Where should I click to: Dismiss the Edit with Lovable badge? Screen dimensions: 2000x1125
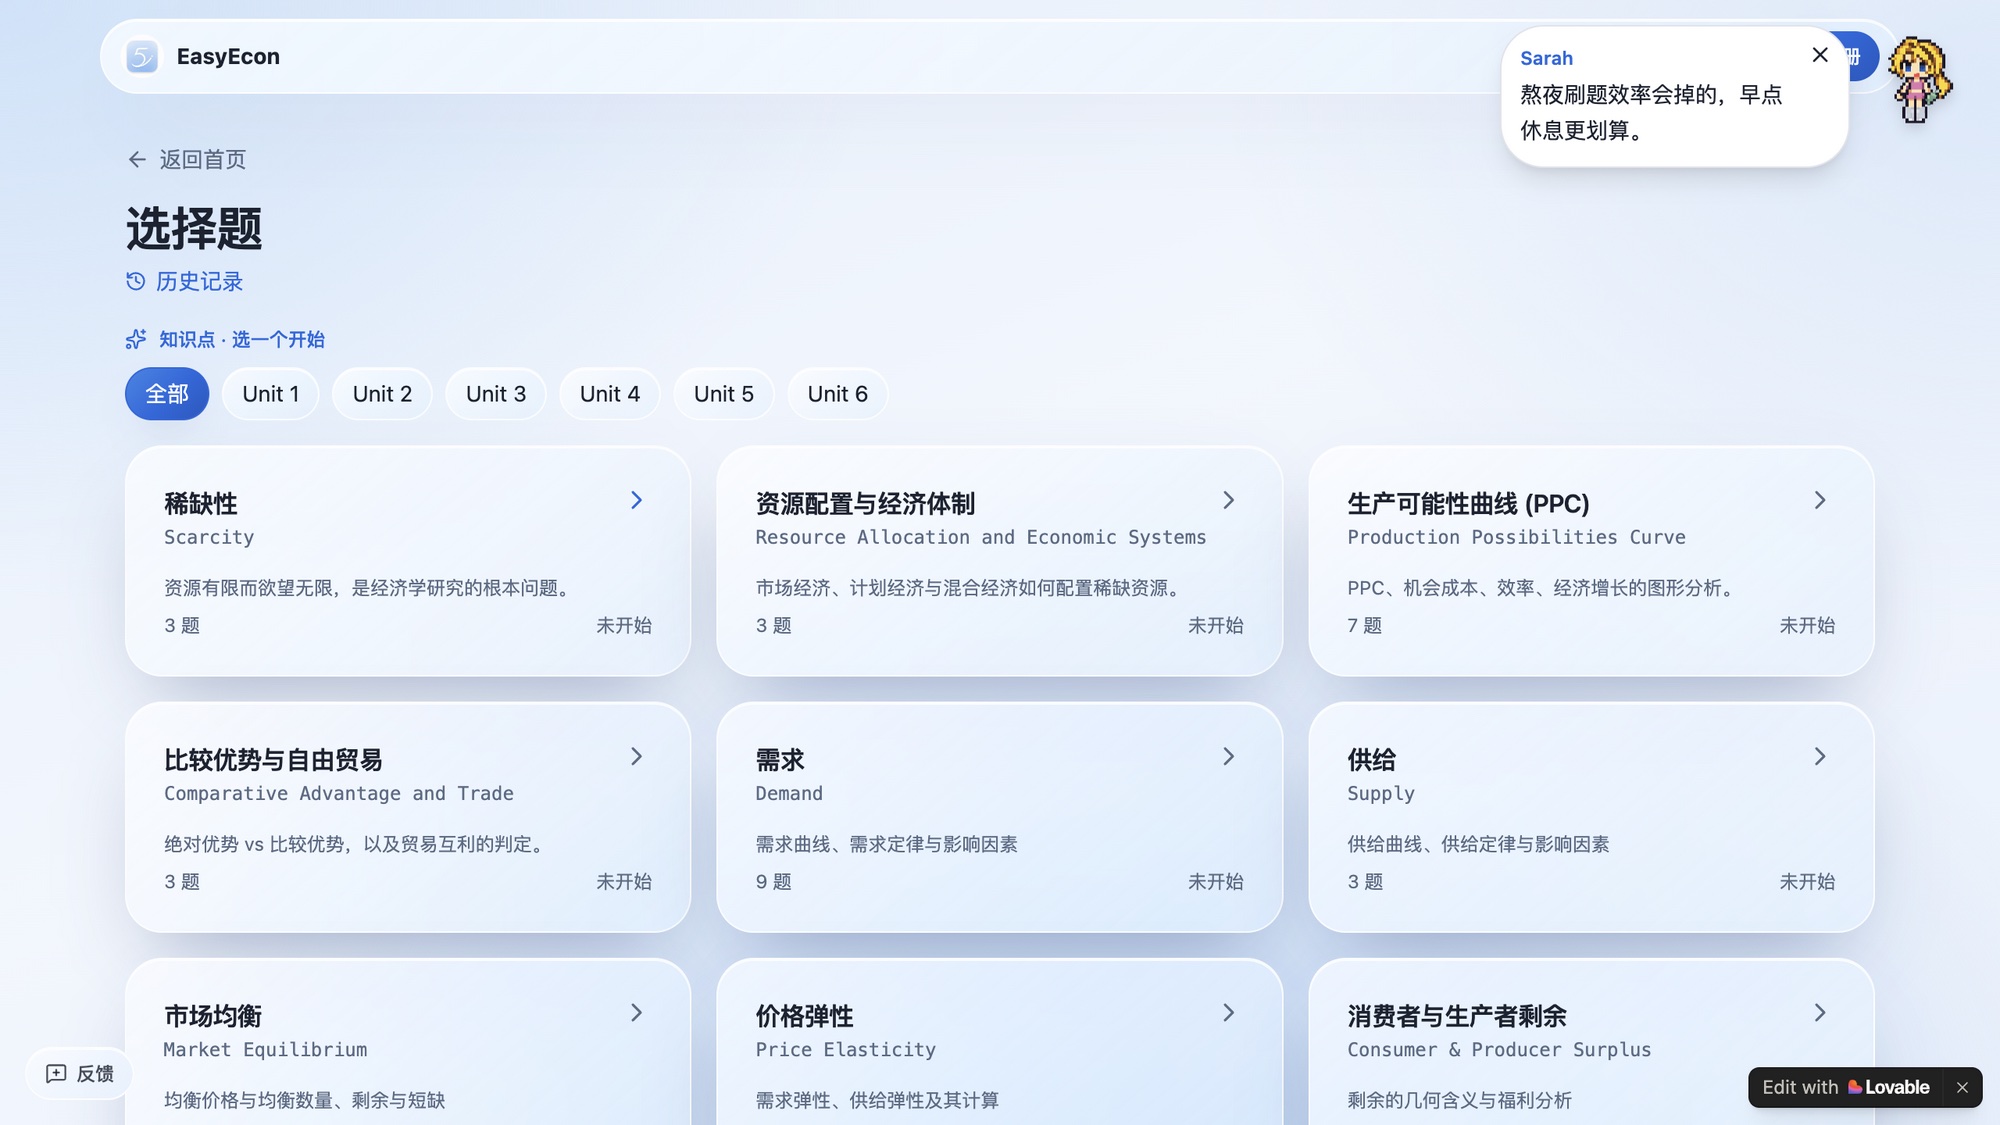pyautogui.click(x=1962, y=1087)
